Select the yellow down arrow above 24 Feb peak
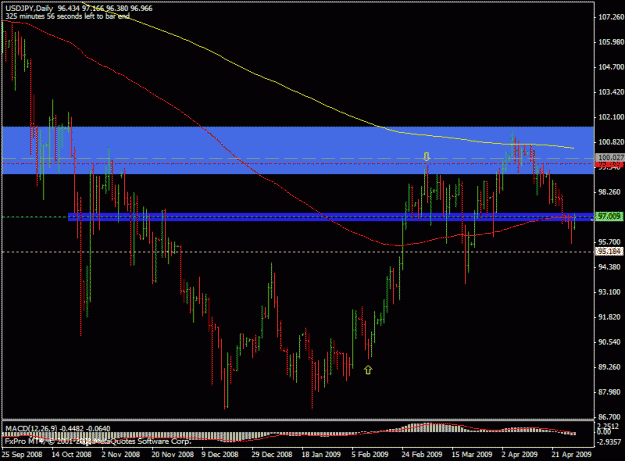Image resolution: width=625 pixels, height=461 pixels. (x=426, y=157)
